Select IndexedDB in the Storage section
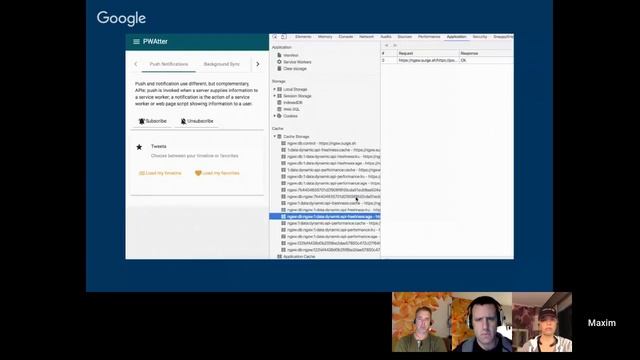Image resolution: width=640 pixels, height=360 pixels. click(x=293, y=102)
